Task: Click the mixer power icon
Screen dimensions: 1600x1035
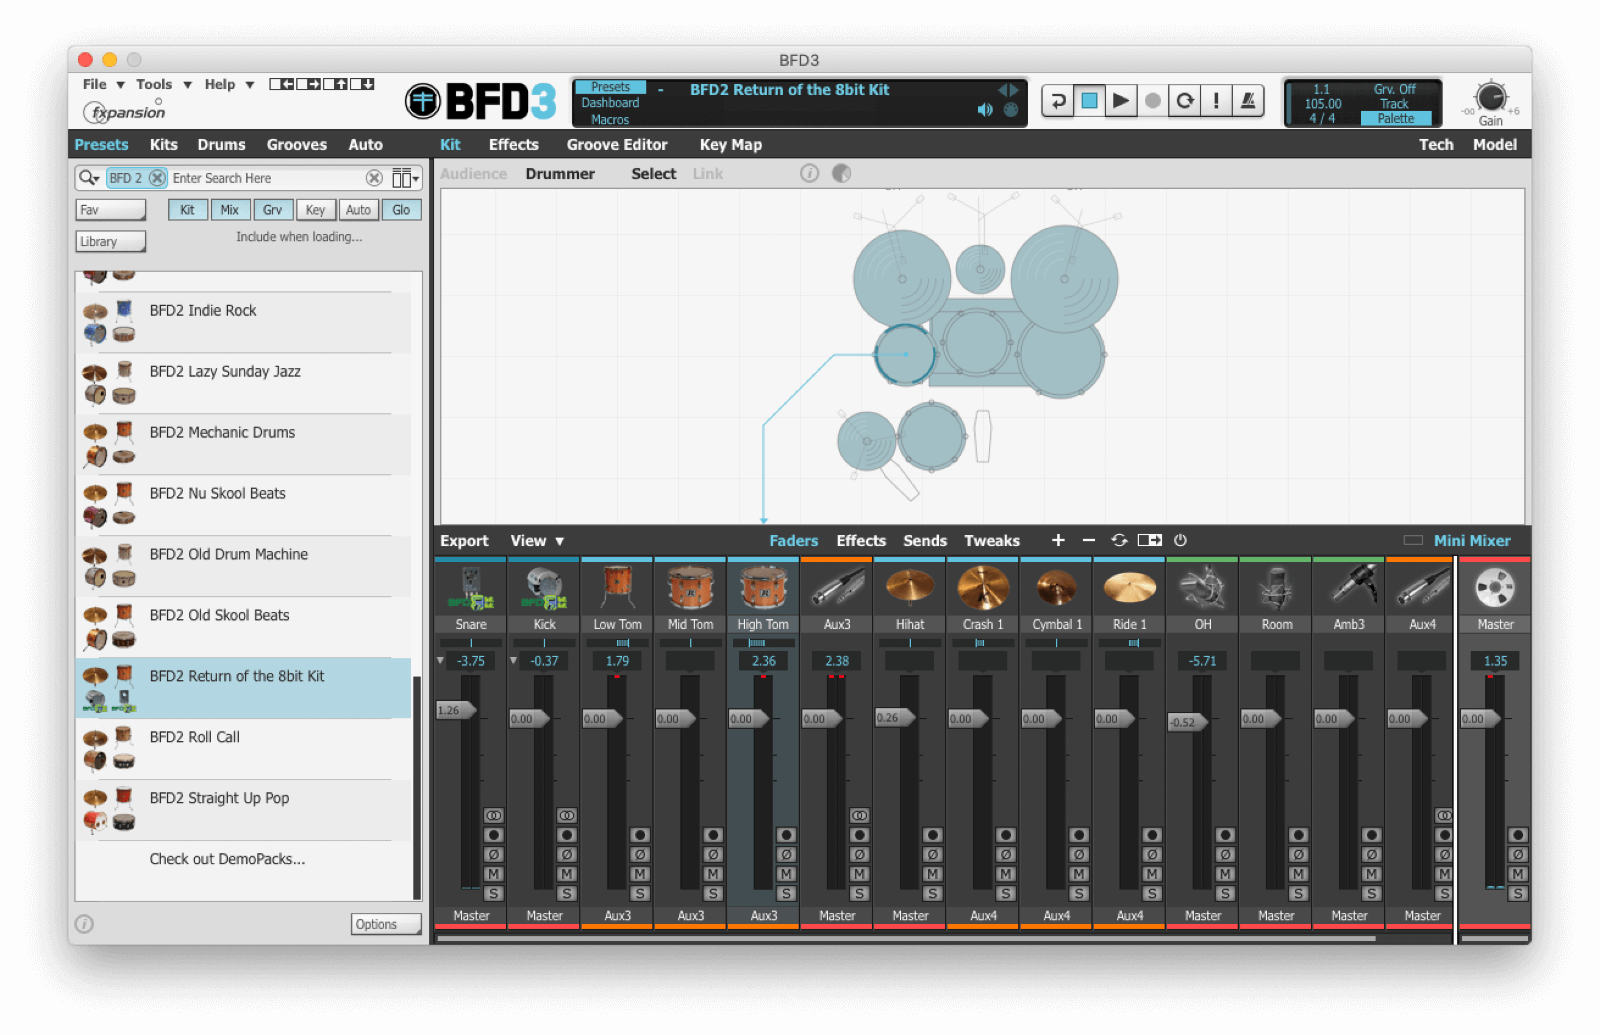Action: pyautogui.click(x=1180, y=540)
